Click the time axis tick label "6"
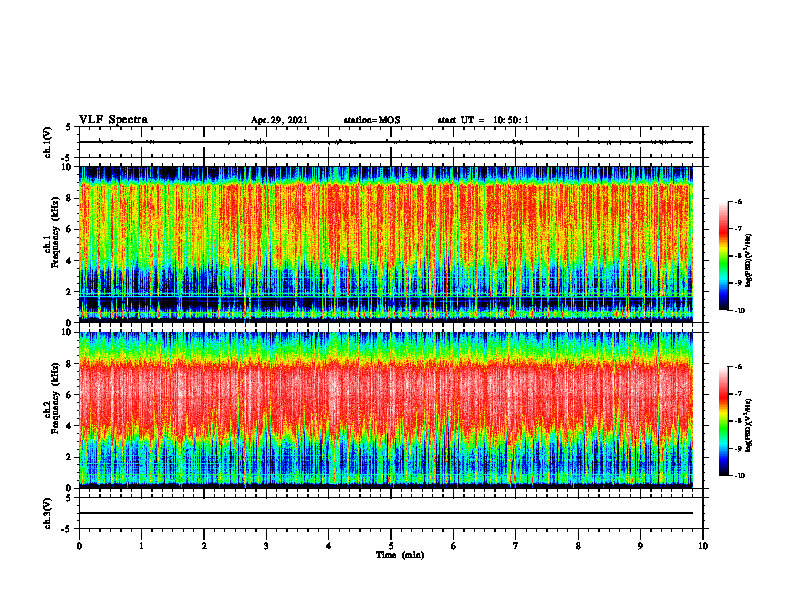792x612 pixels. pos(454,546)
